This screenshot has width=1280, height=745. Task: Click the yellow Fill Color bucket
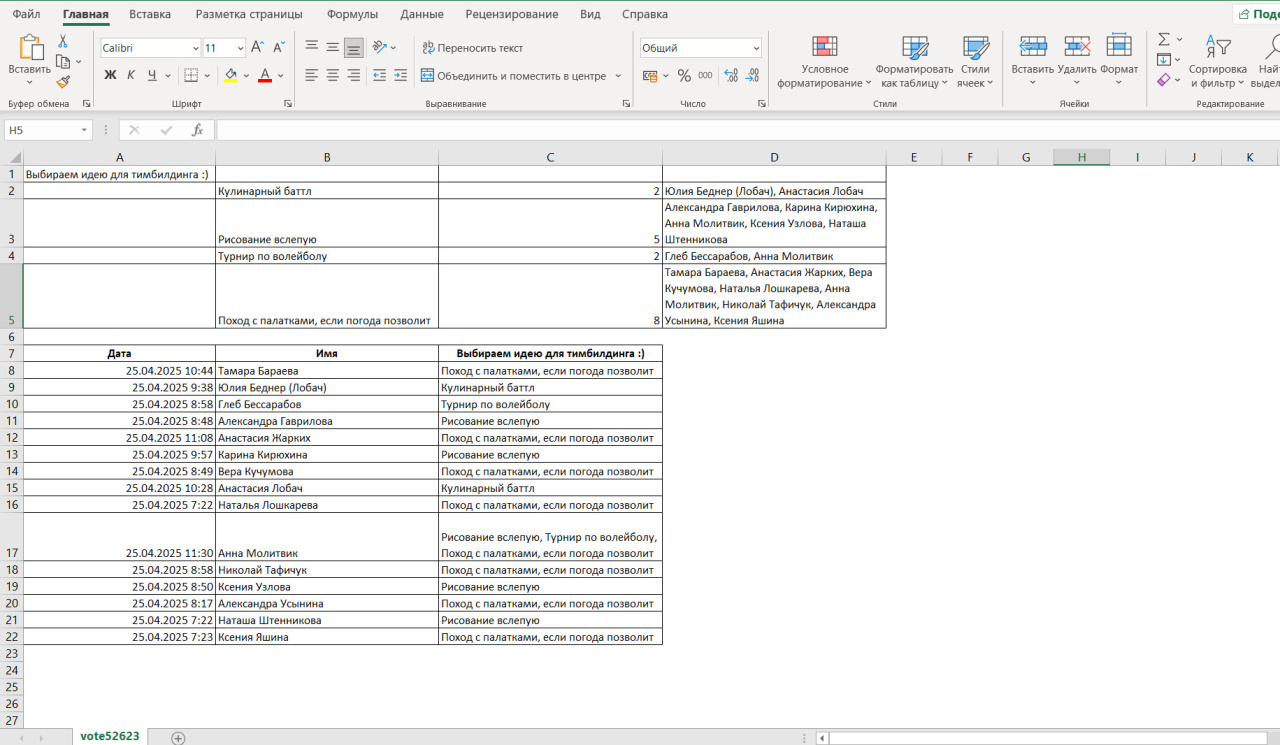tap(231, 75)
